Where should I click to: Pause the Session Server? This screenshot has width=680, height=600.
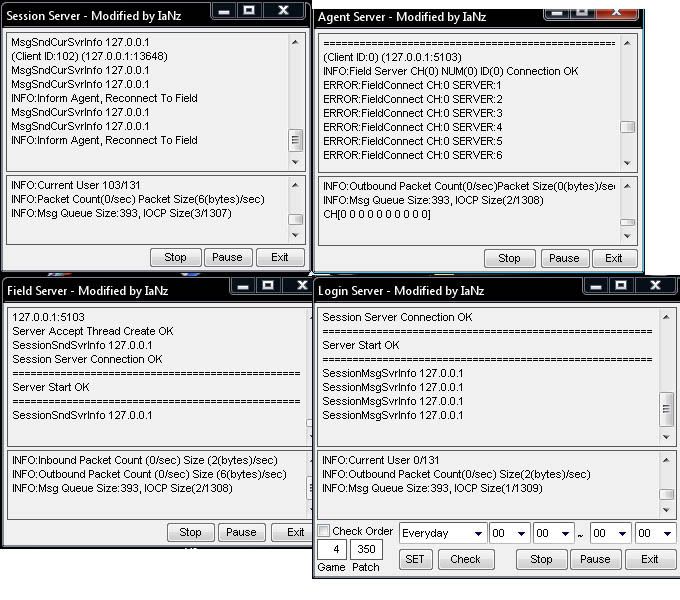coord(227,257)
